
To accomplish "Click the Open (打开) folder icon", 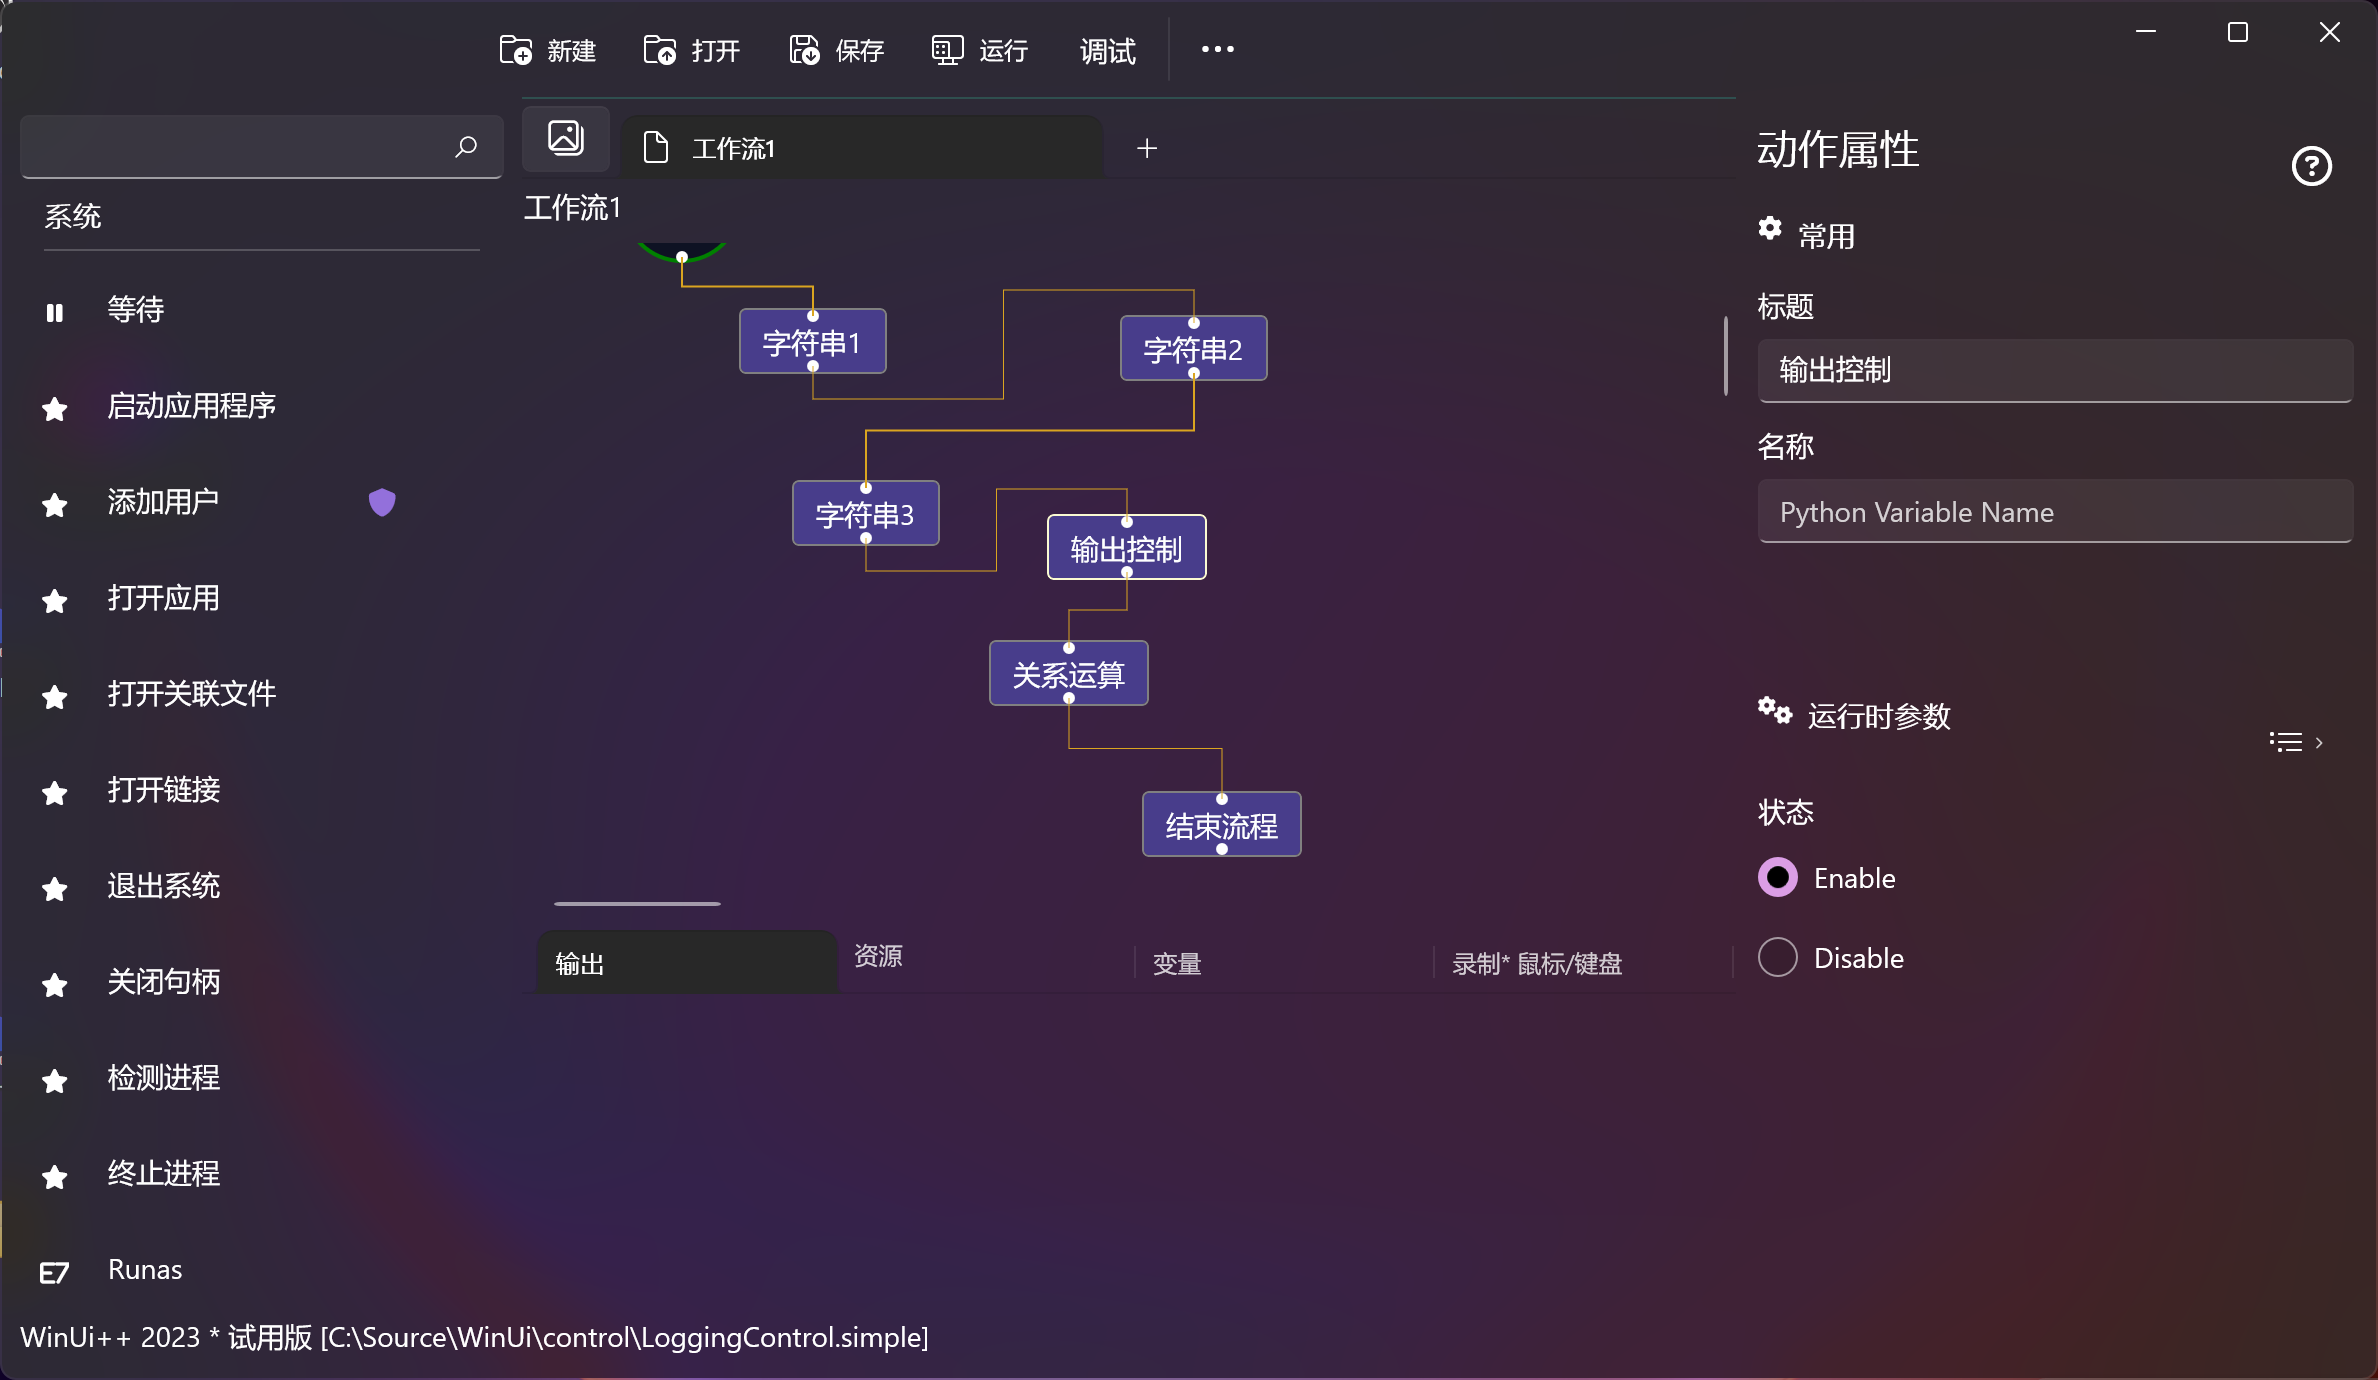I will (660, 50).
